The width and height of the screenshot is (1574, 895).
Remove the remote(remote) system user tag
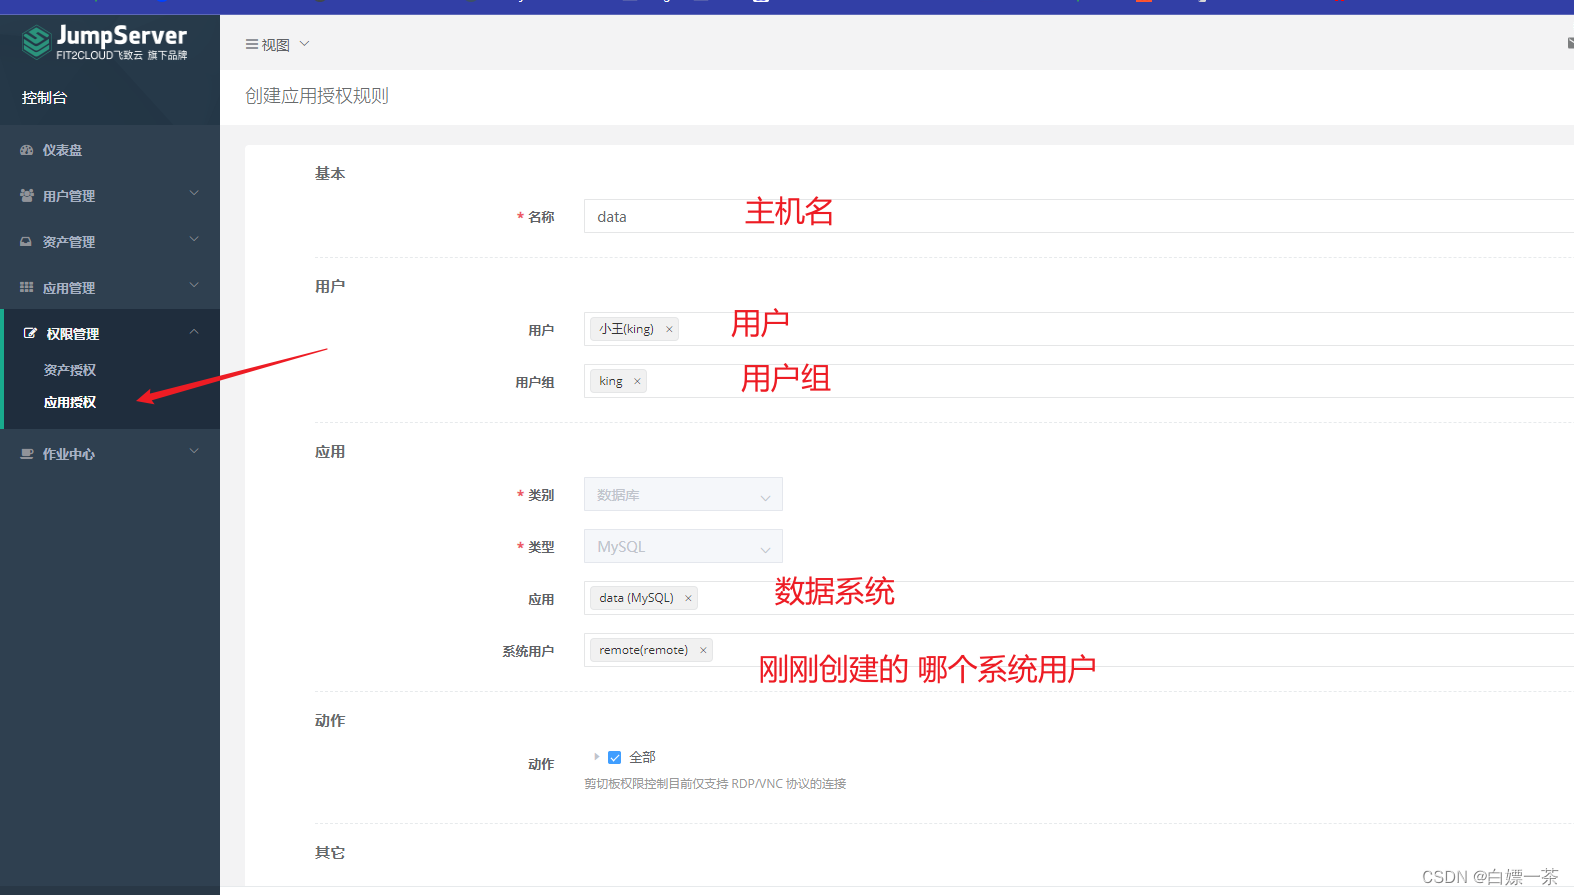pos(703,650)
